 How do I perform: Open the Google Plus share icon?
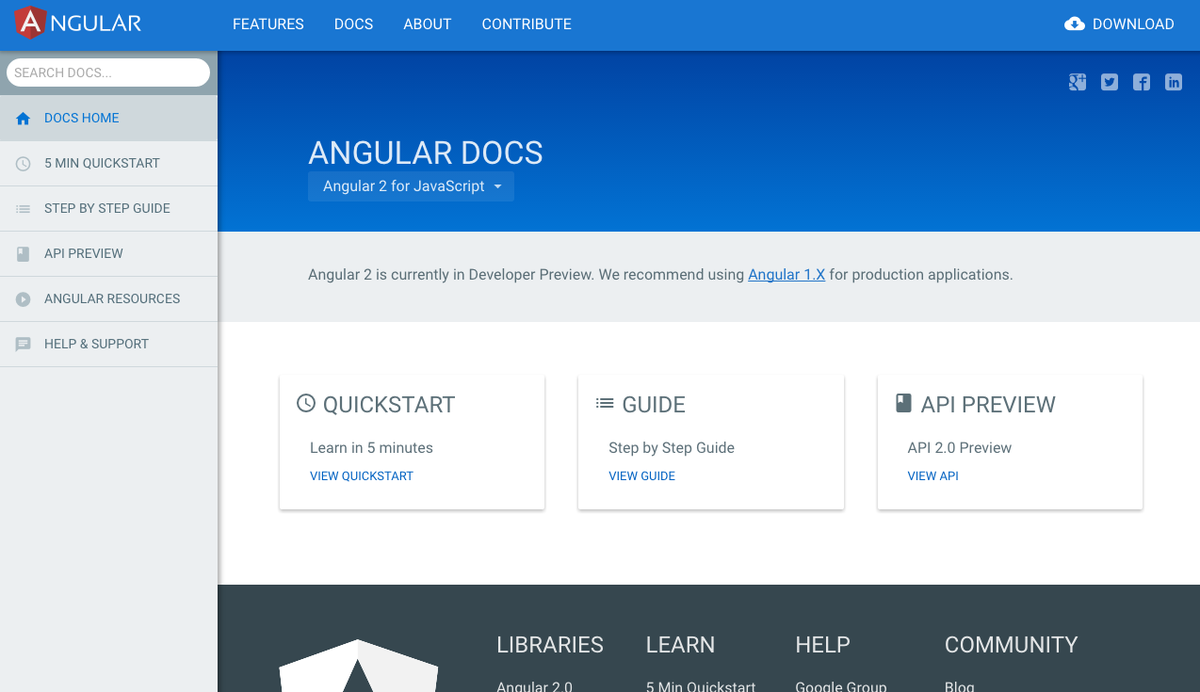(1077, 83)
